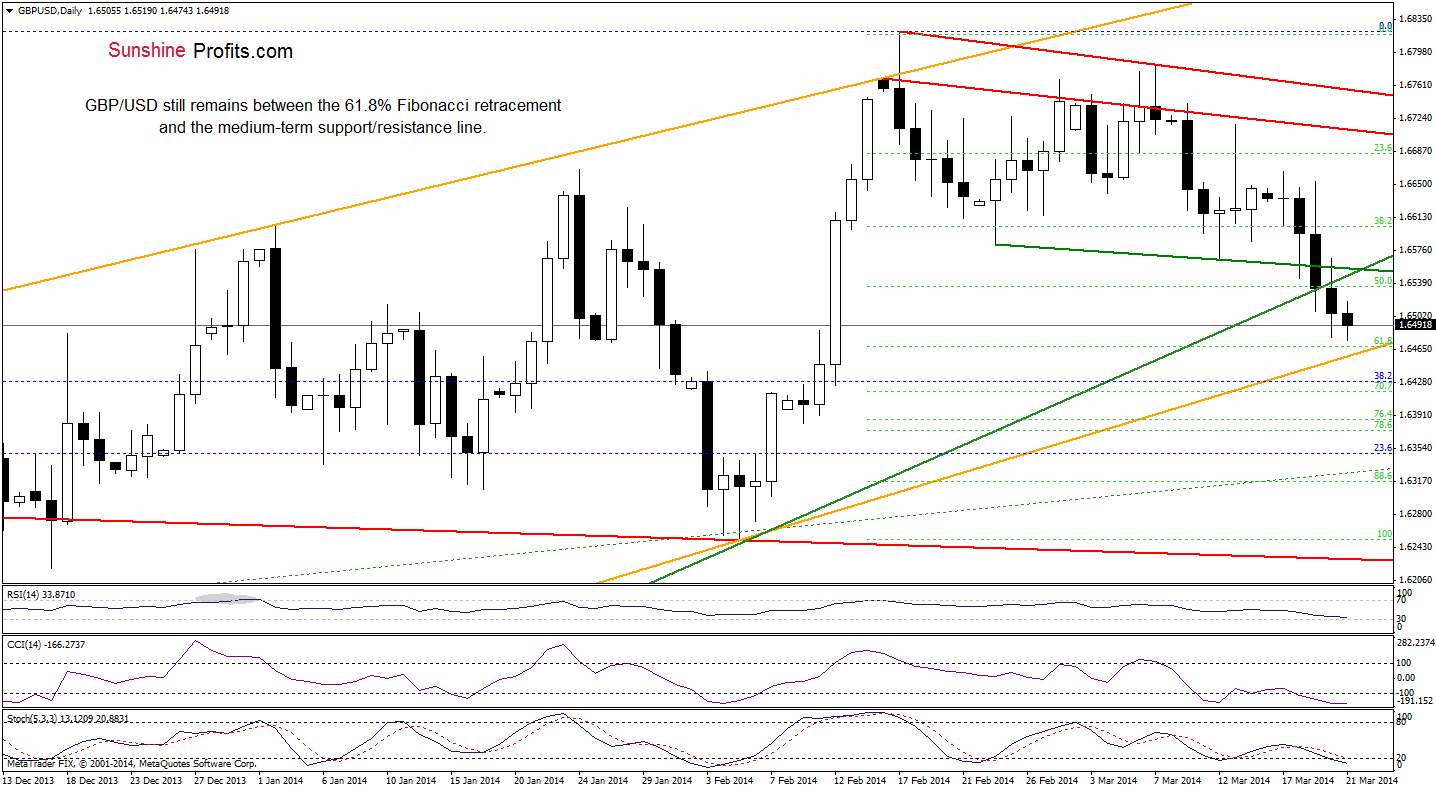Viewport: 1436px width, 789px height.
Task: Click price axis label 1.64280
Action: point(1416,382)
